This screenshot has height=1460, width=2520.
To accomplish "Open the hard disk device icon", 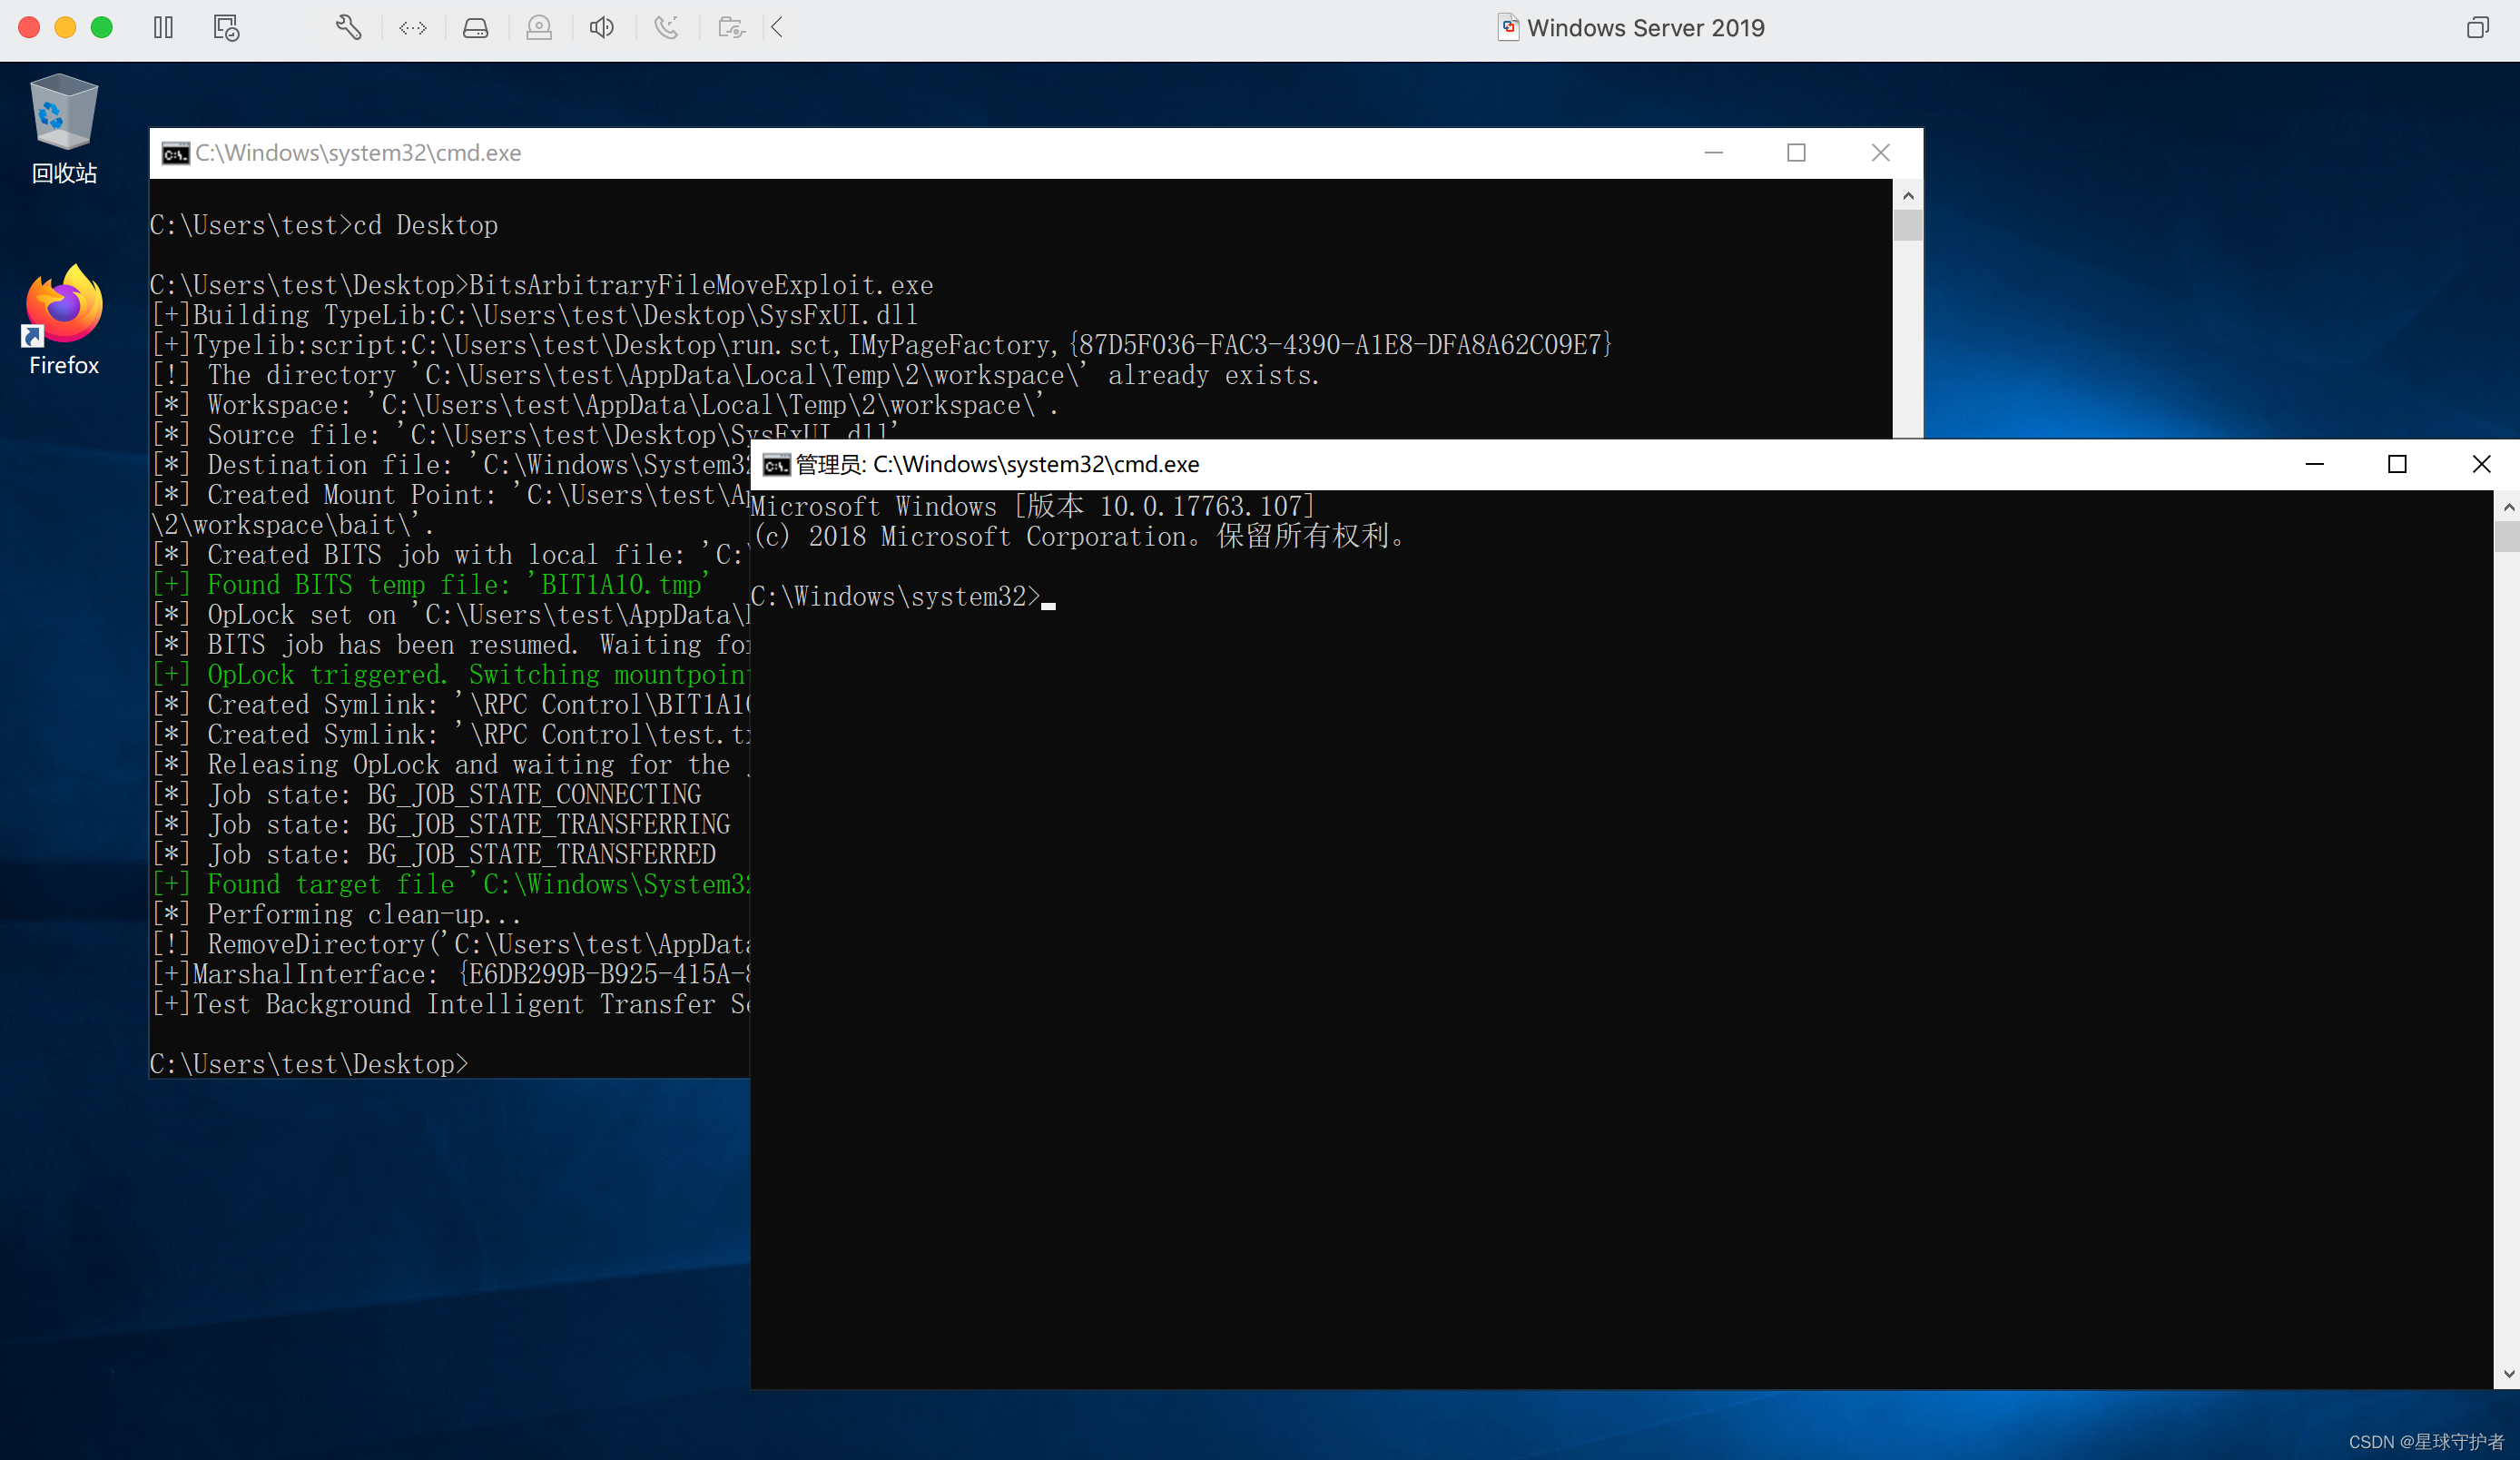I will point(475,27).
